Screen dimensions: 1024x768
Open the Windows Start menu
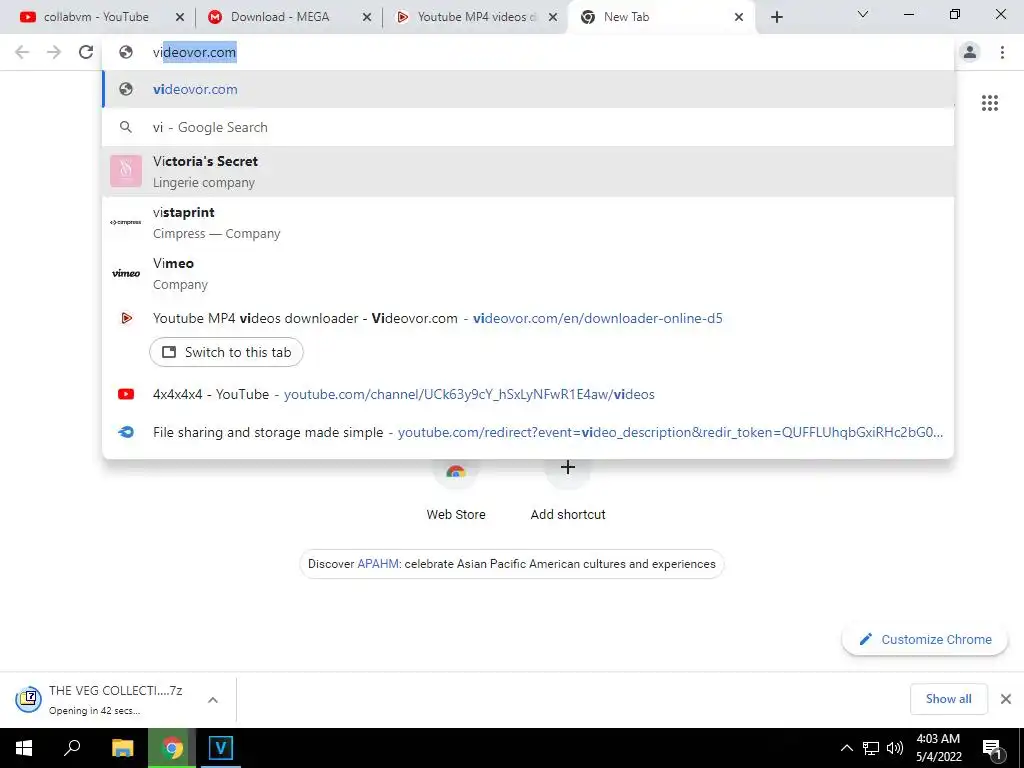point(24,748)
